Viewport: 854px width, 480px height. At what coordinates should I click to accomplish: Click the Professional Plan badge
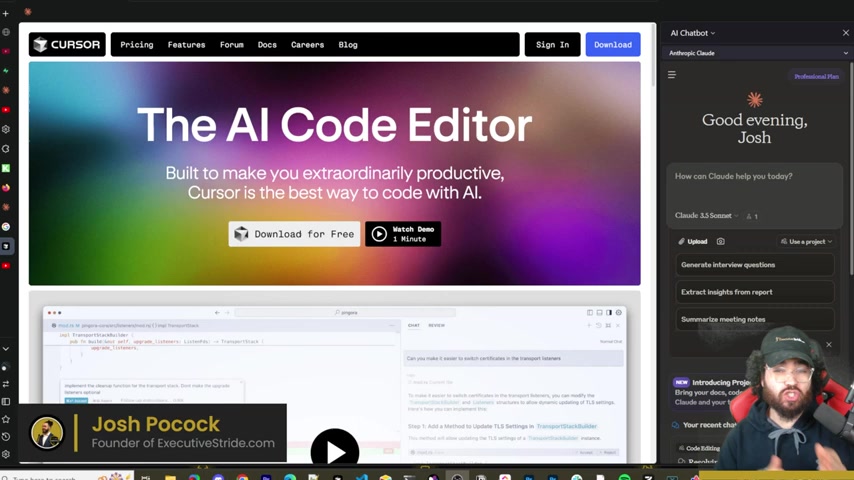[x=816, y=76]
